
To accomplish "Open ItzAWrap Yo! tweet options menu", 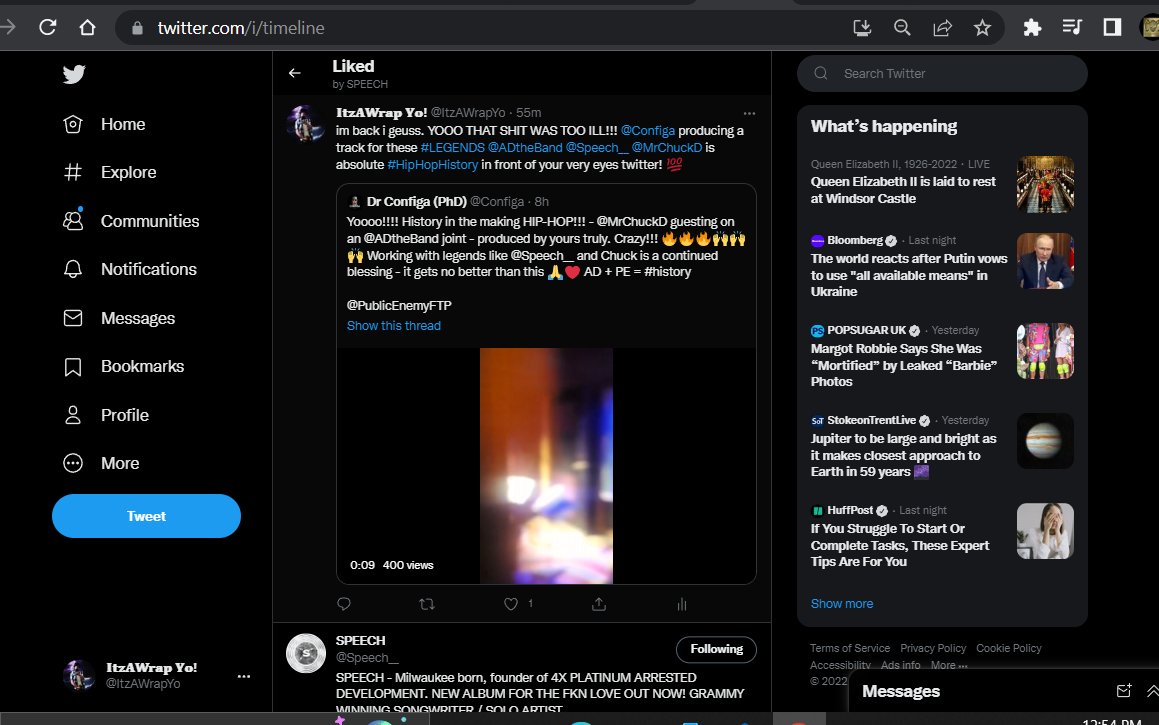I will 750,113.
